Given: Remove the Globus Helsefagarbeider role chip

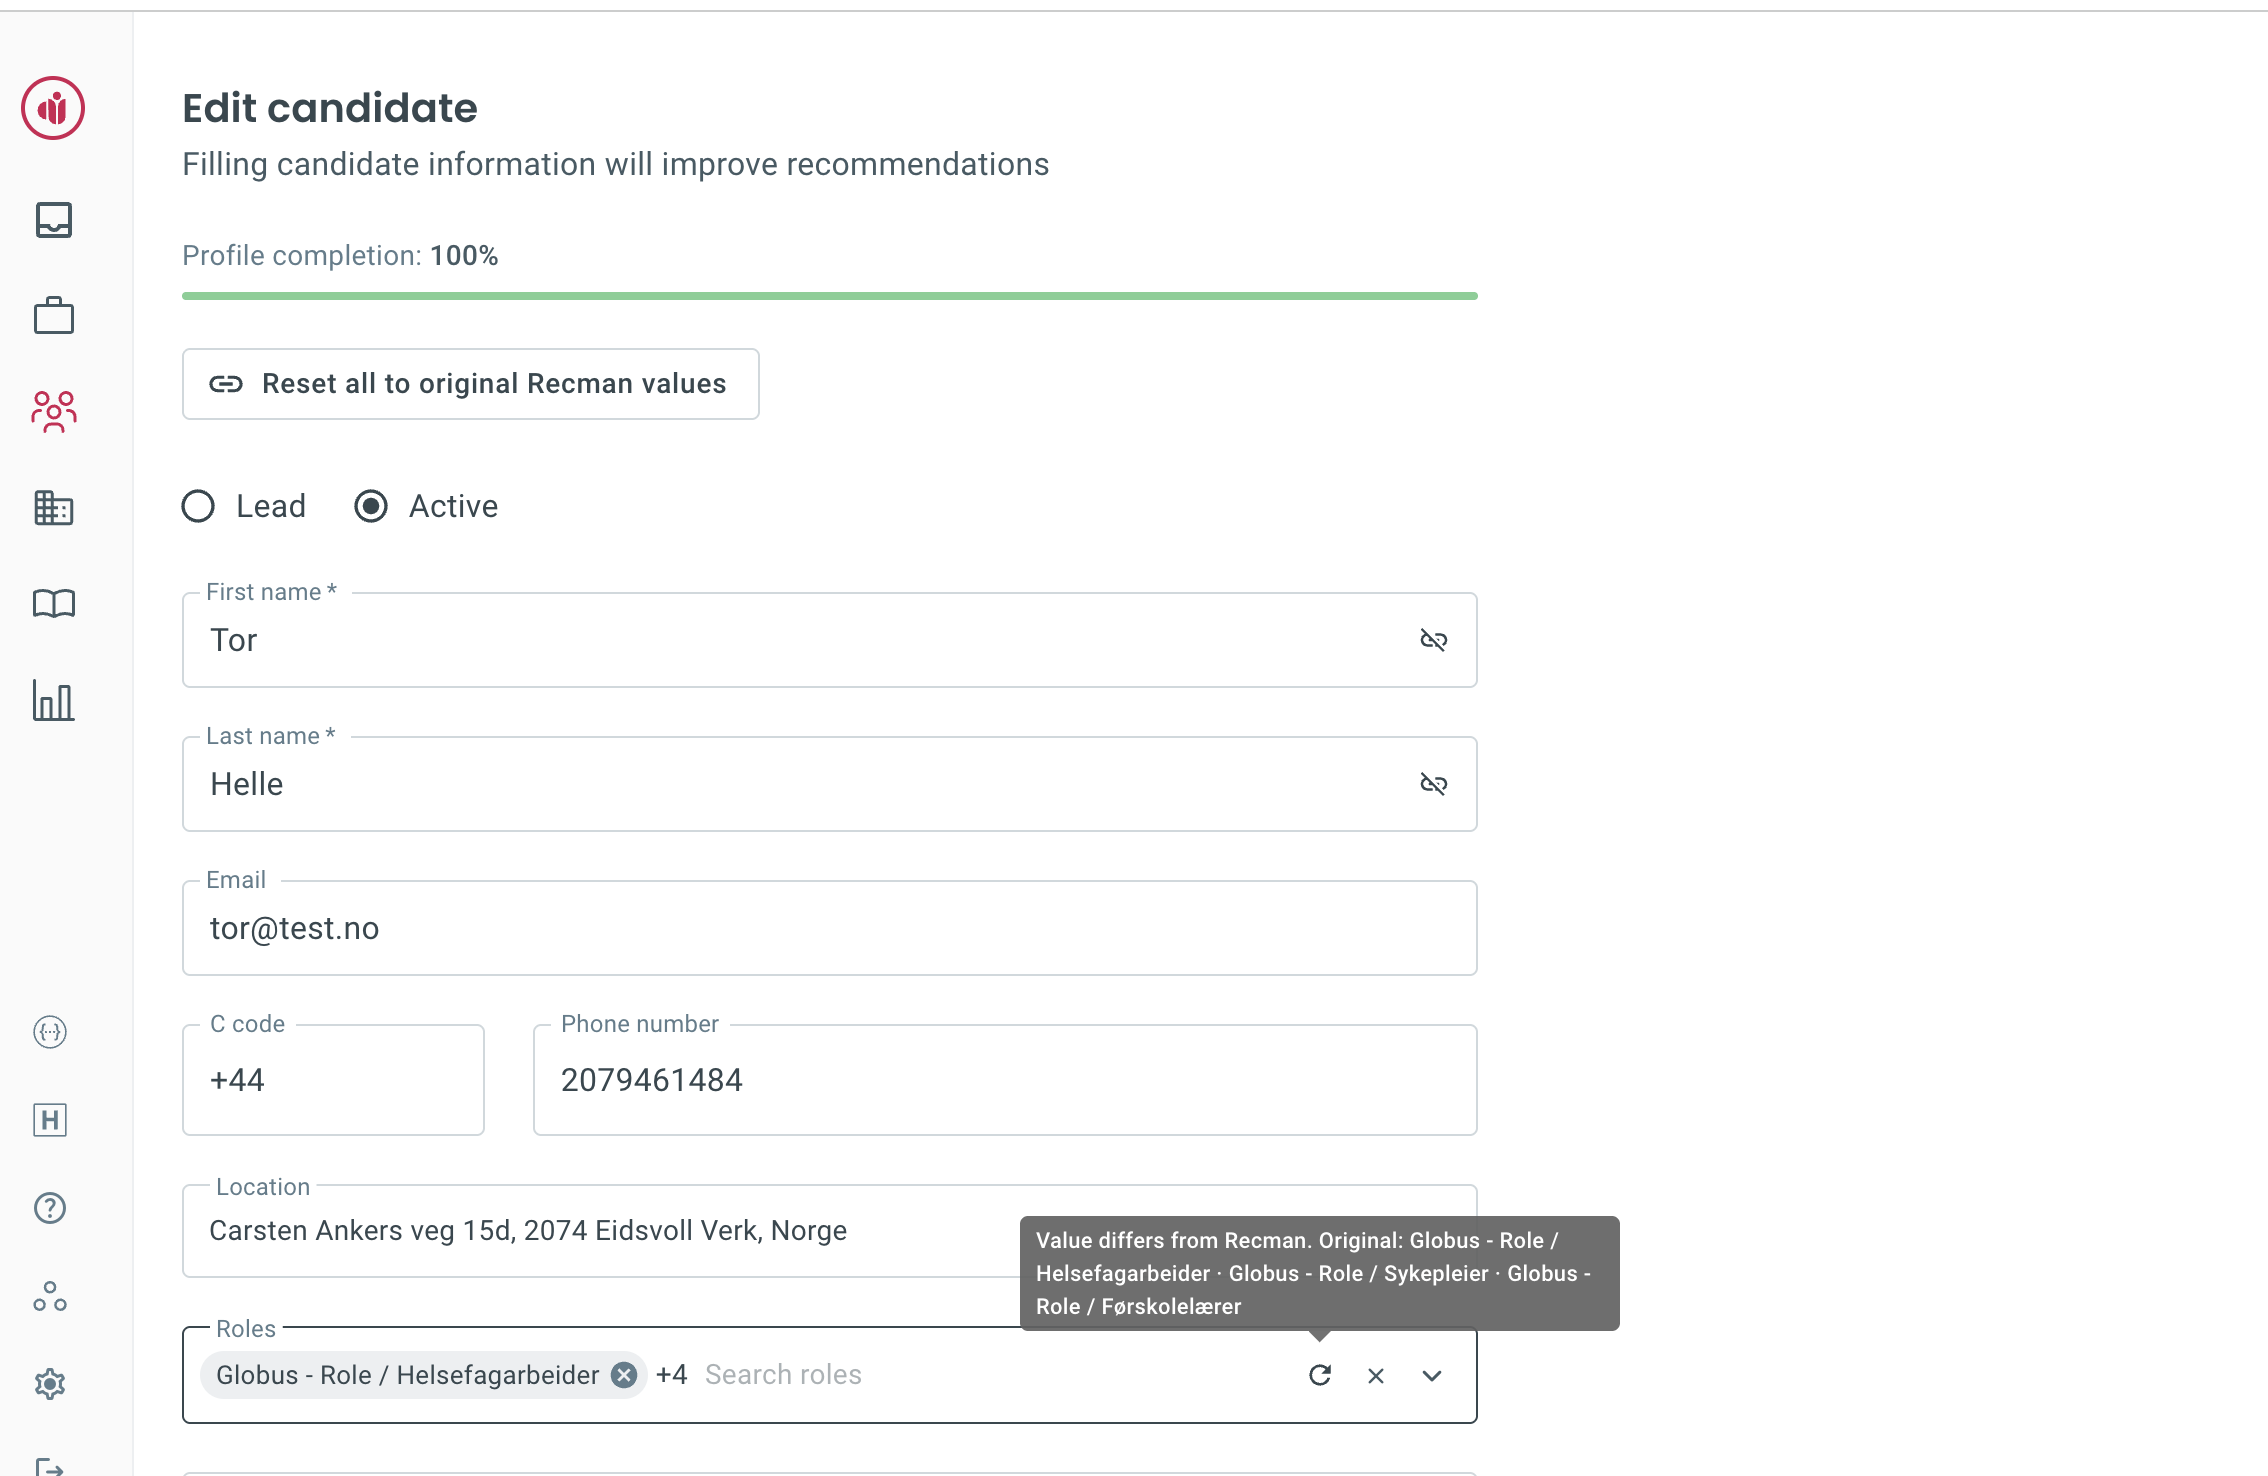Looking at the screenshot, I should (623, 1375).
